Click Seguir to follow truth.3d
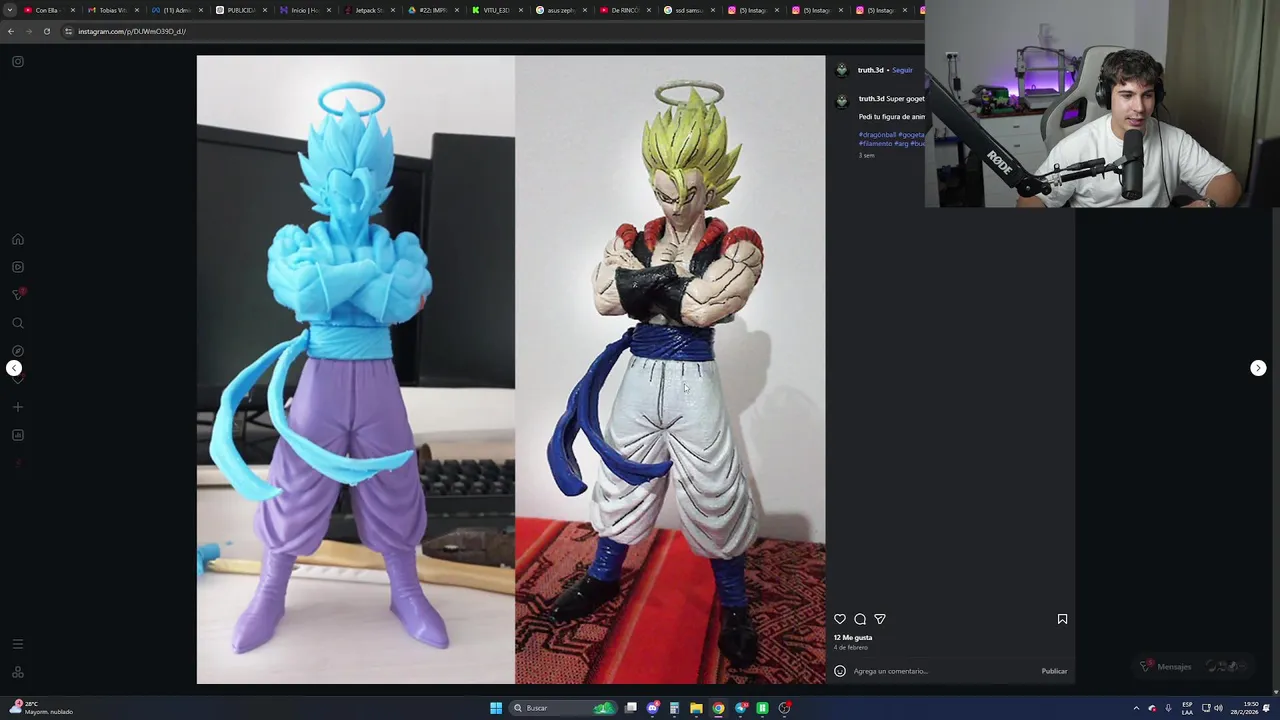The width and height of the screenshot is (1280, 720). click(902, 70)
